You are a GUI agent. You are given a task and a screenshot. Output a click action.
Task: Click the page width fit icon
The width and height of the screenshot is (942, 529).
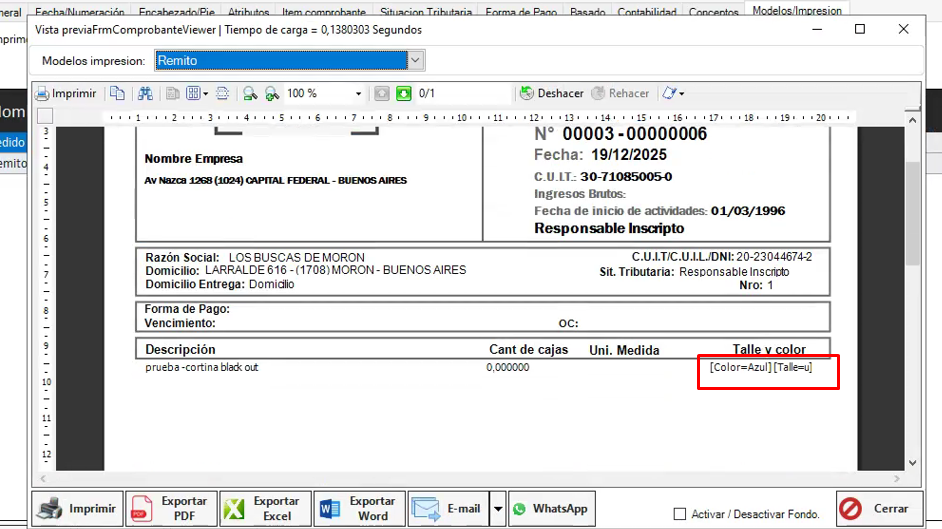point(222,93)
